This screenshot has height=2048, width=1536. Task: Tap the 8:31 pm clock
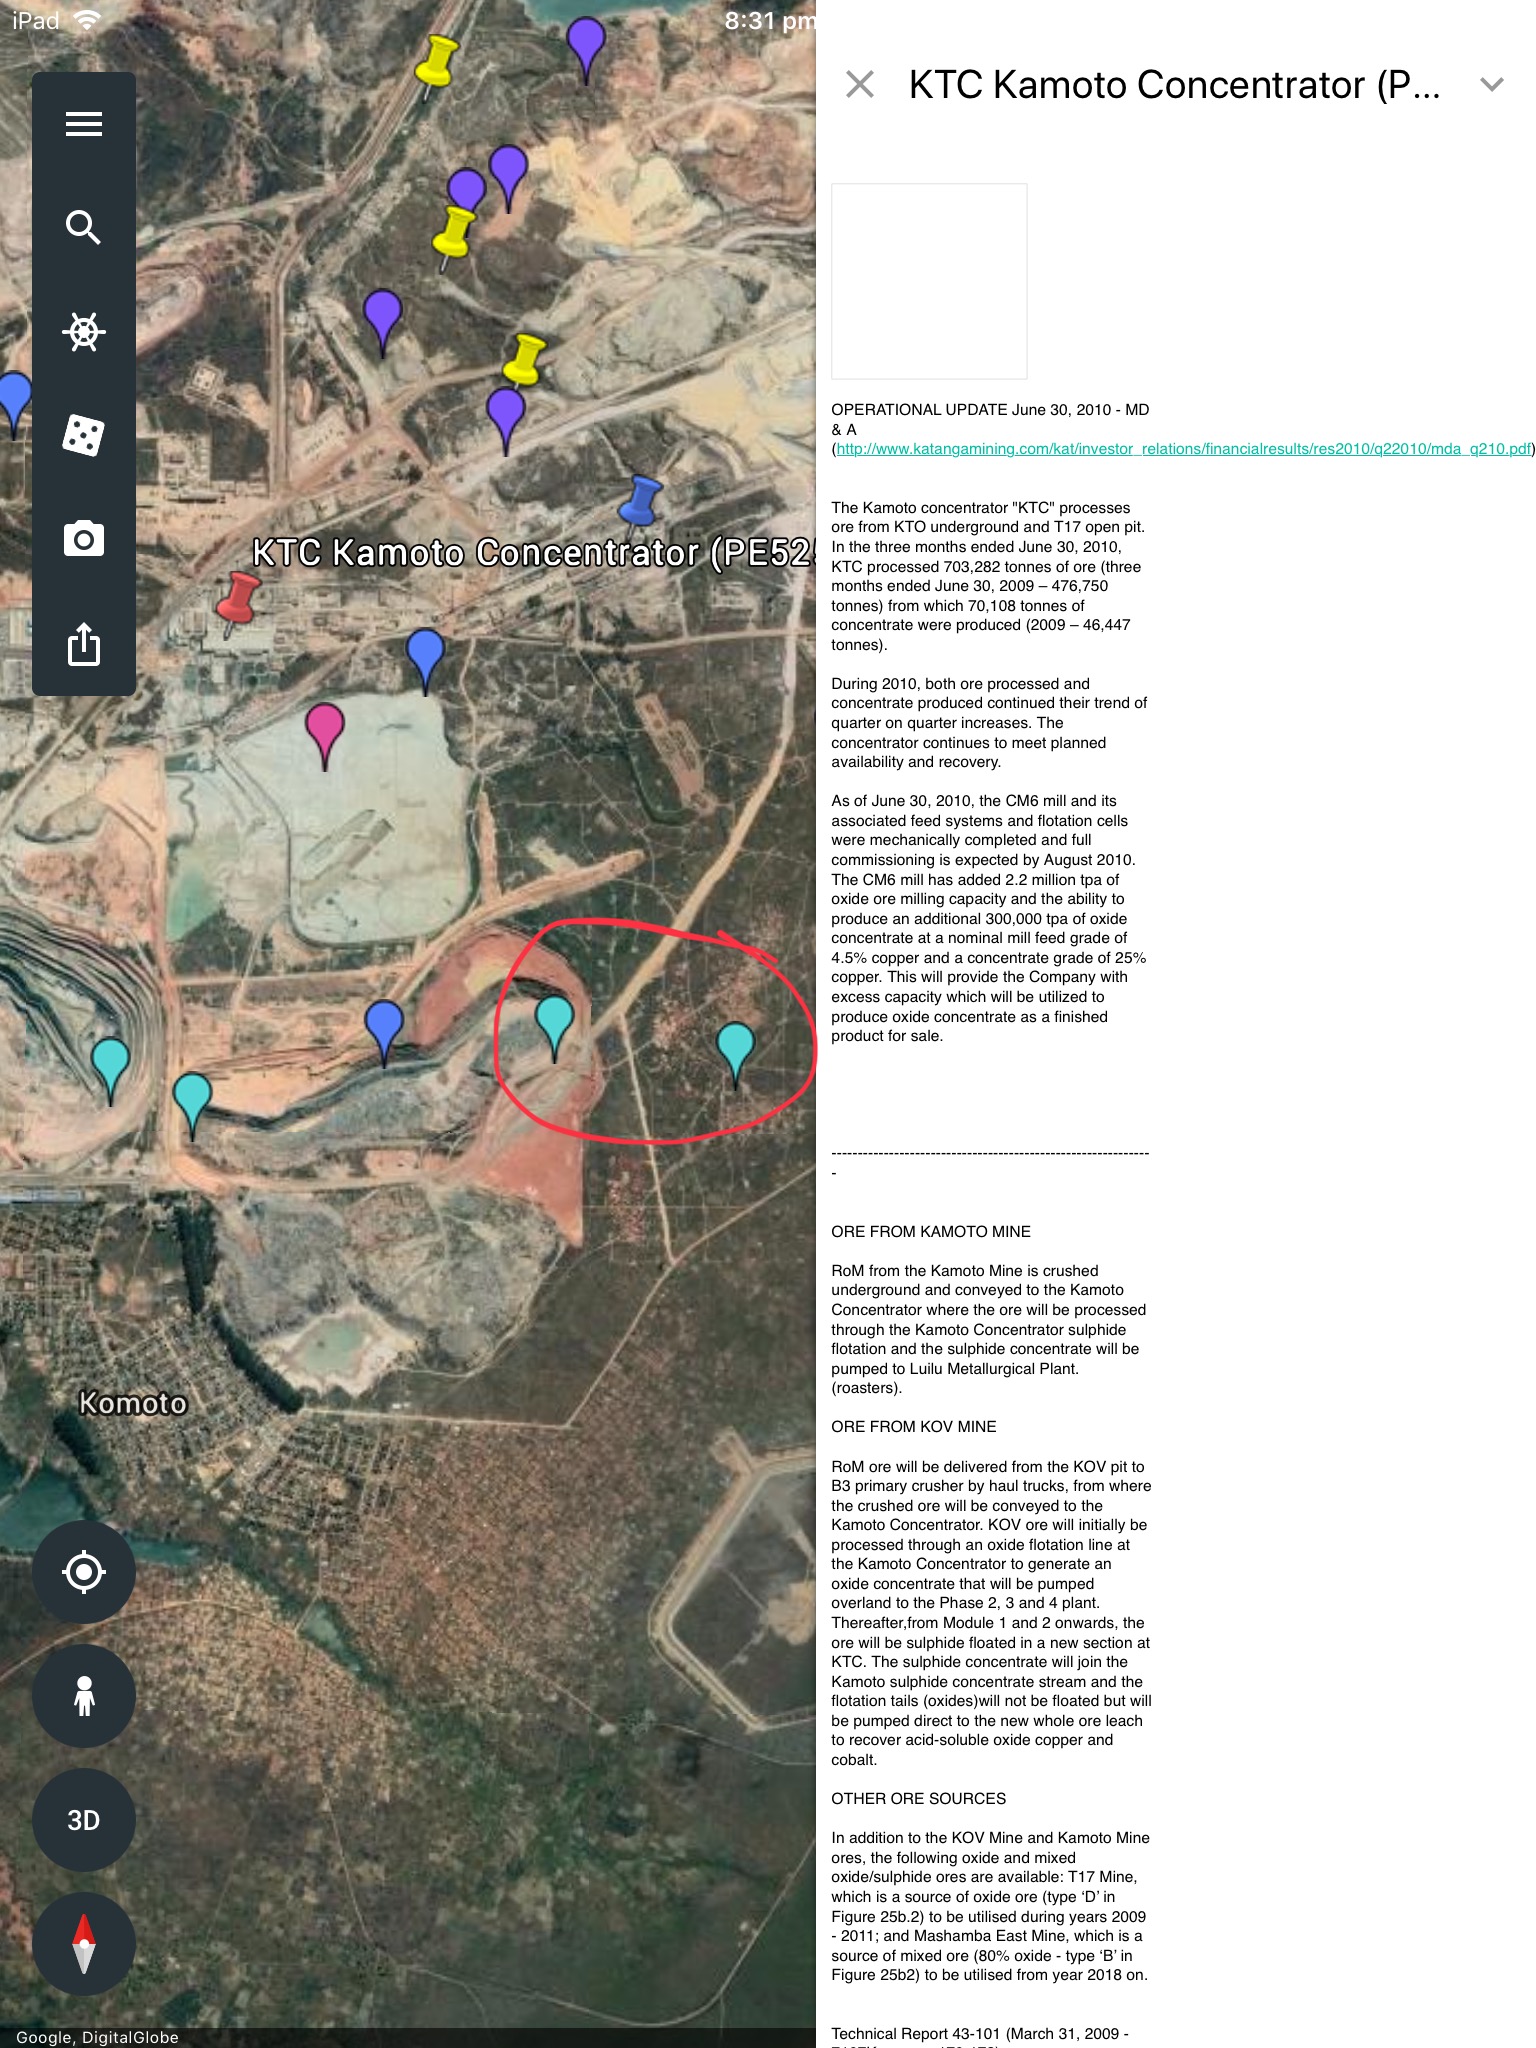[770, 21]
